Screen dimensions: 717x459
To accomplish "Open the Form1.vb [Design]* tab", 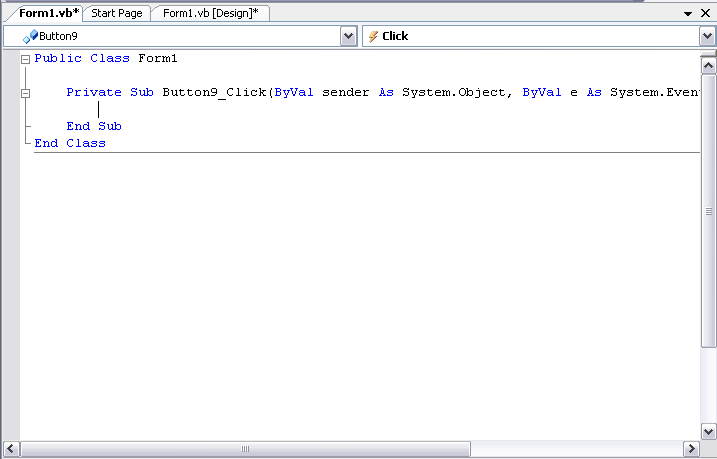I will coord(210,13).
